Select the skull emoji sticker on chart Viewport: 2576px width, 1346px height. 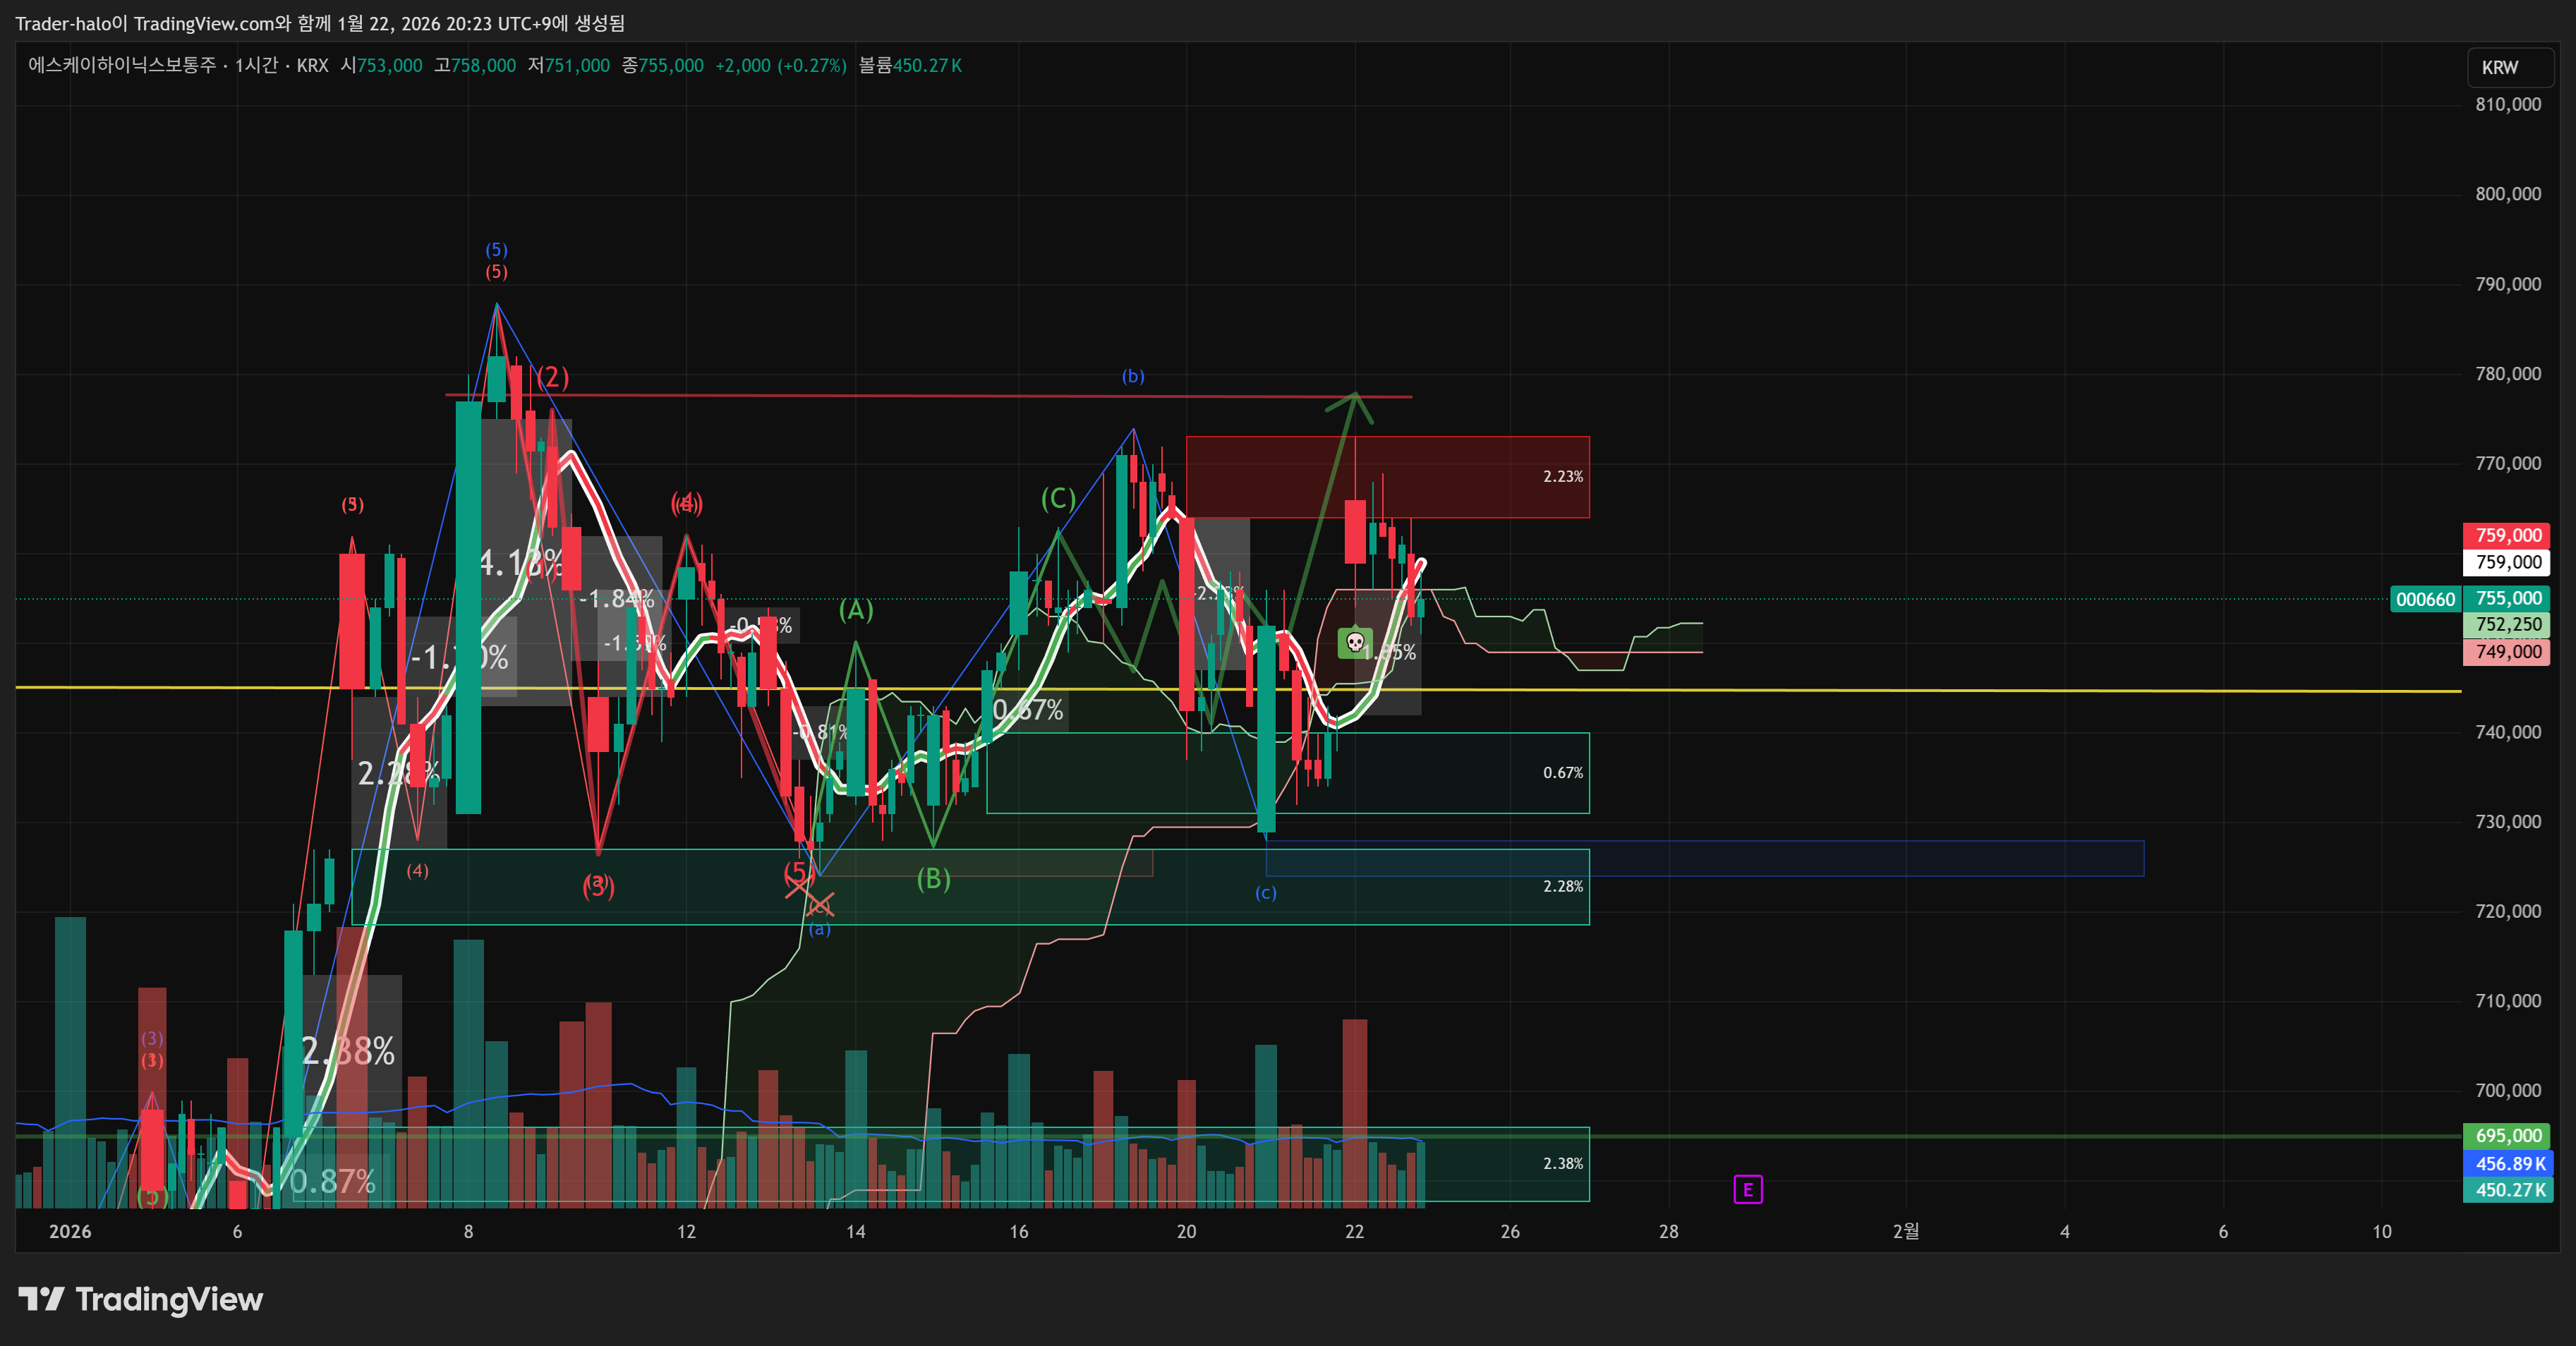point(1355,642)
